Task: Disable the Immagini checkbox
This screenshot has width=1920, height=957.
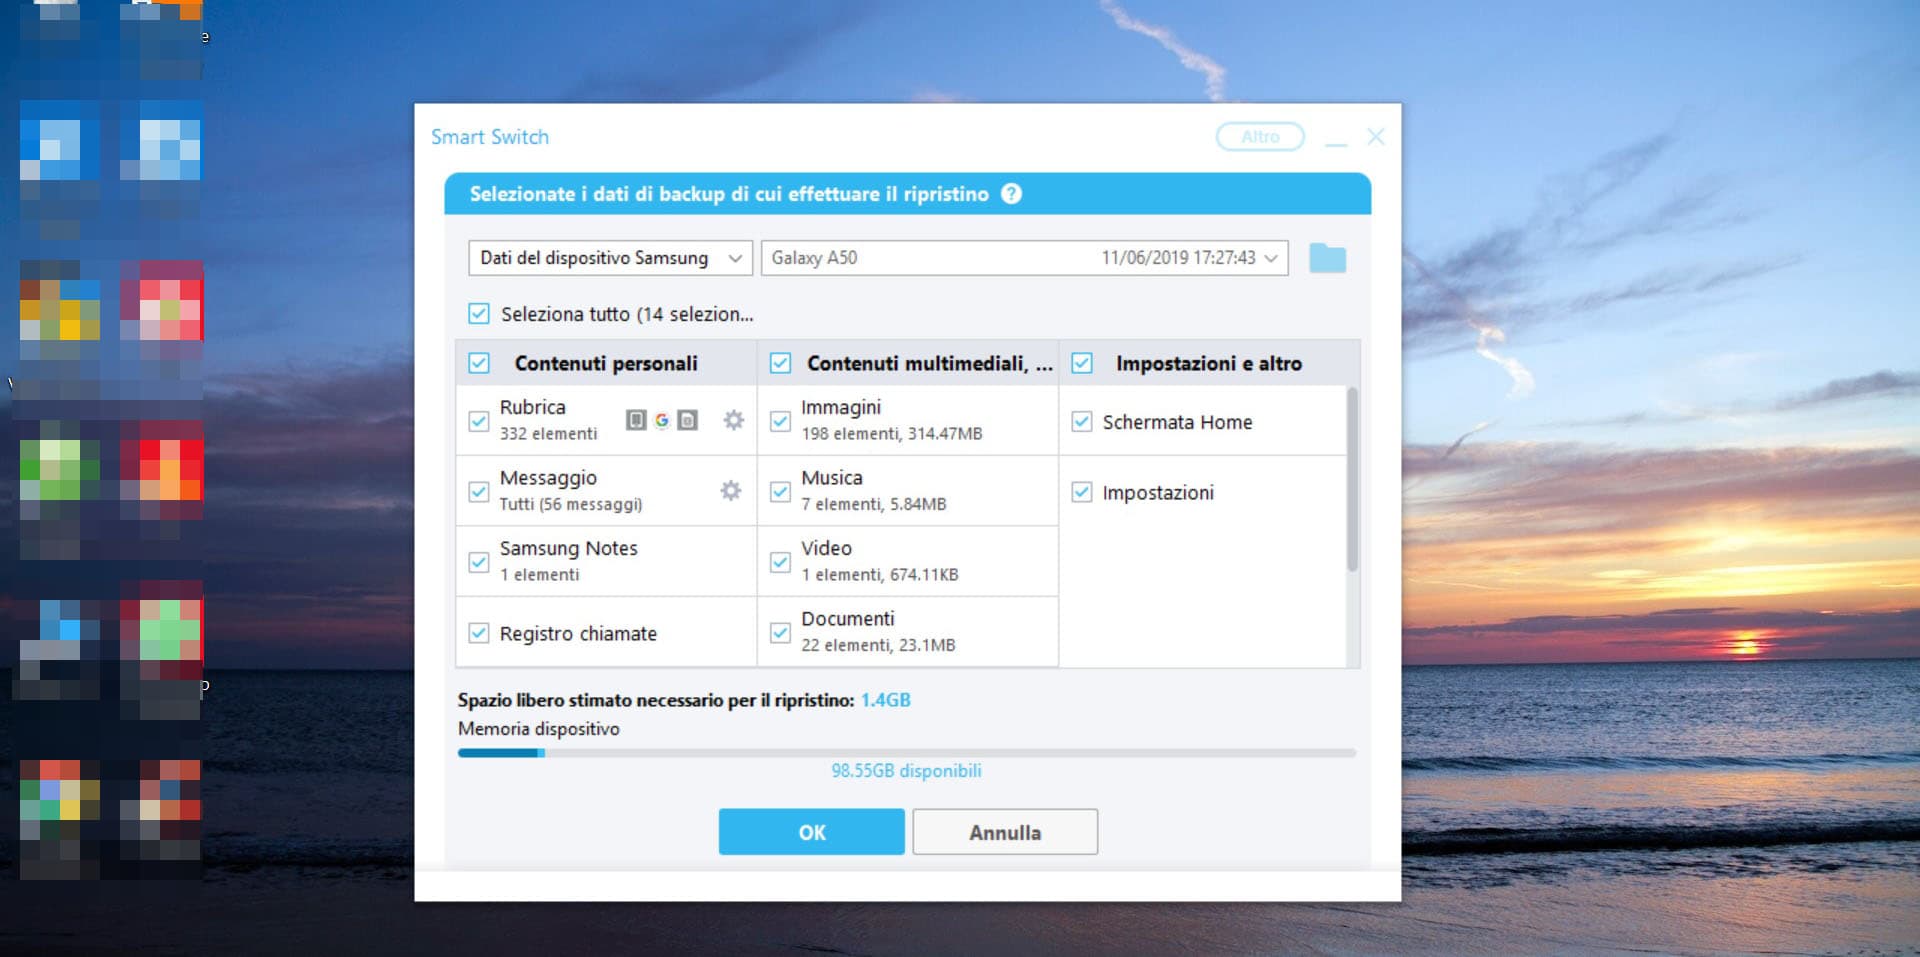Action: click(780, 421)
